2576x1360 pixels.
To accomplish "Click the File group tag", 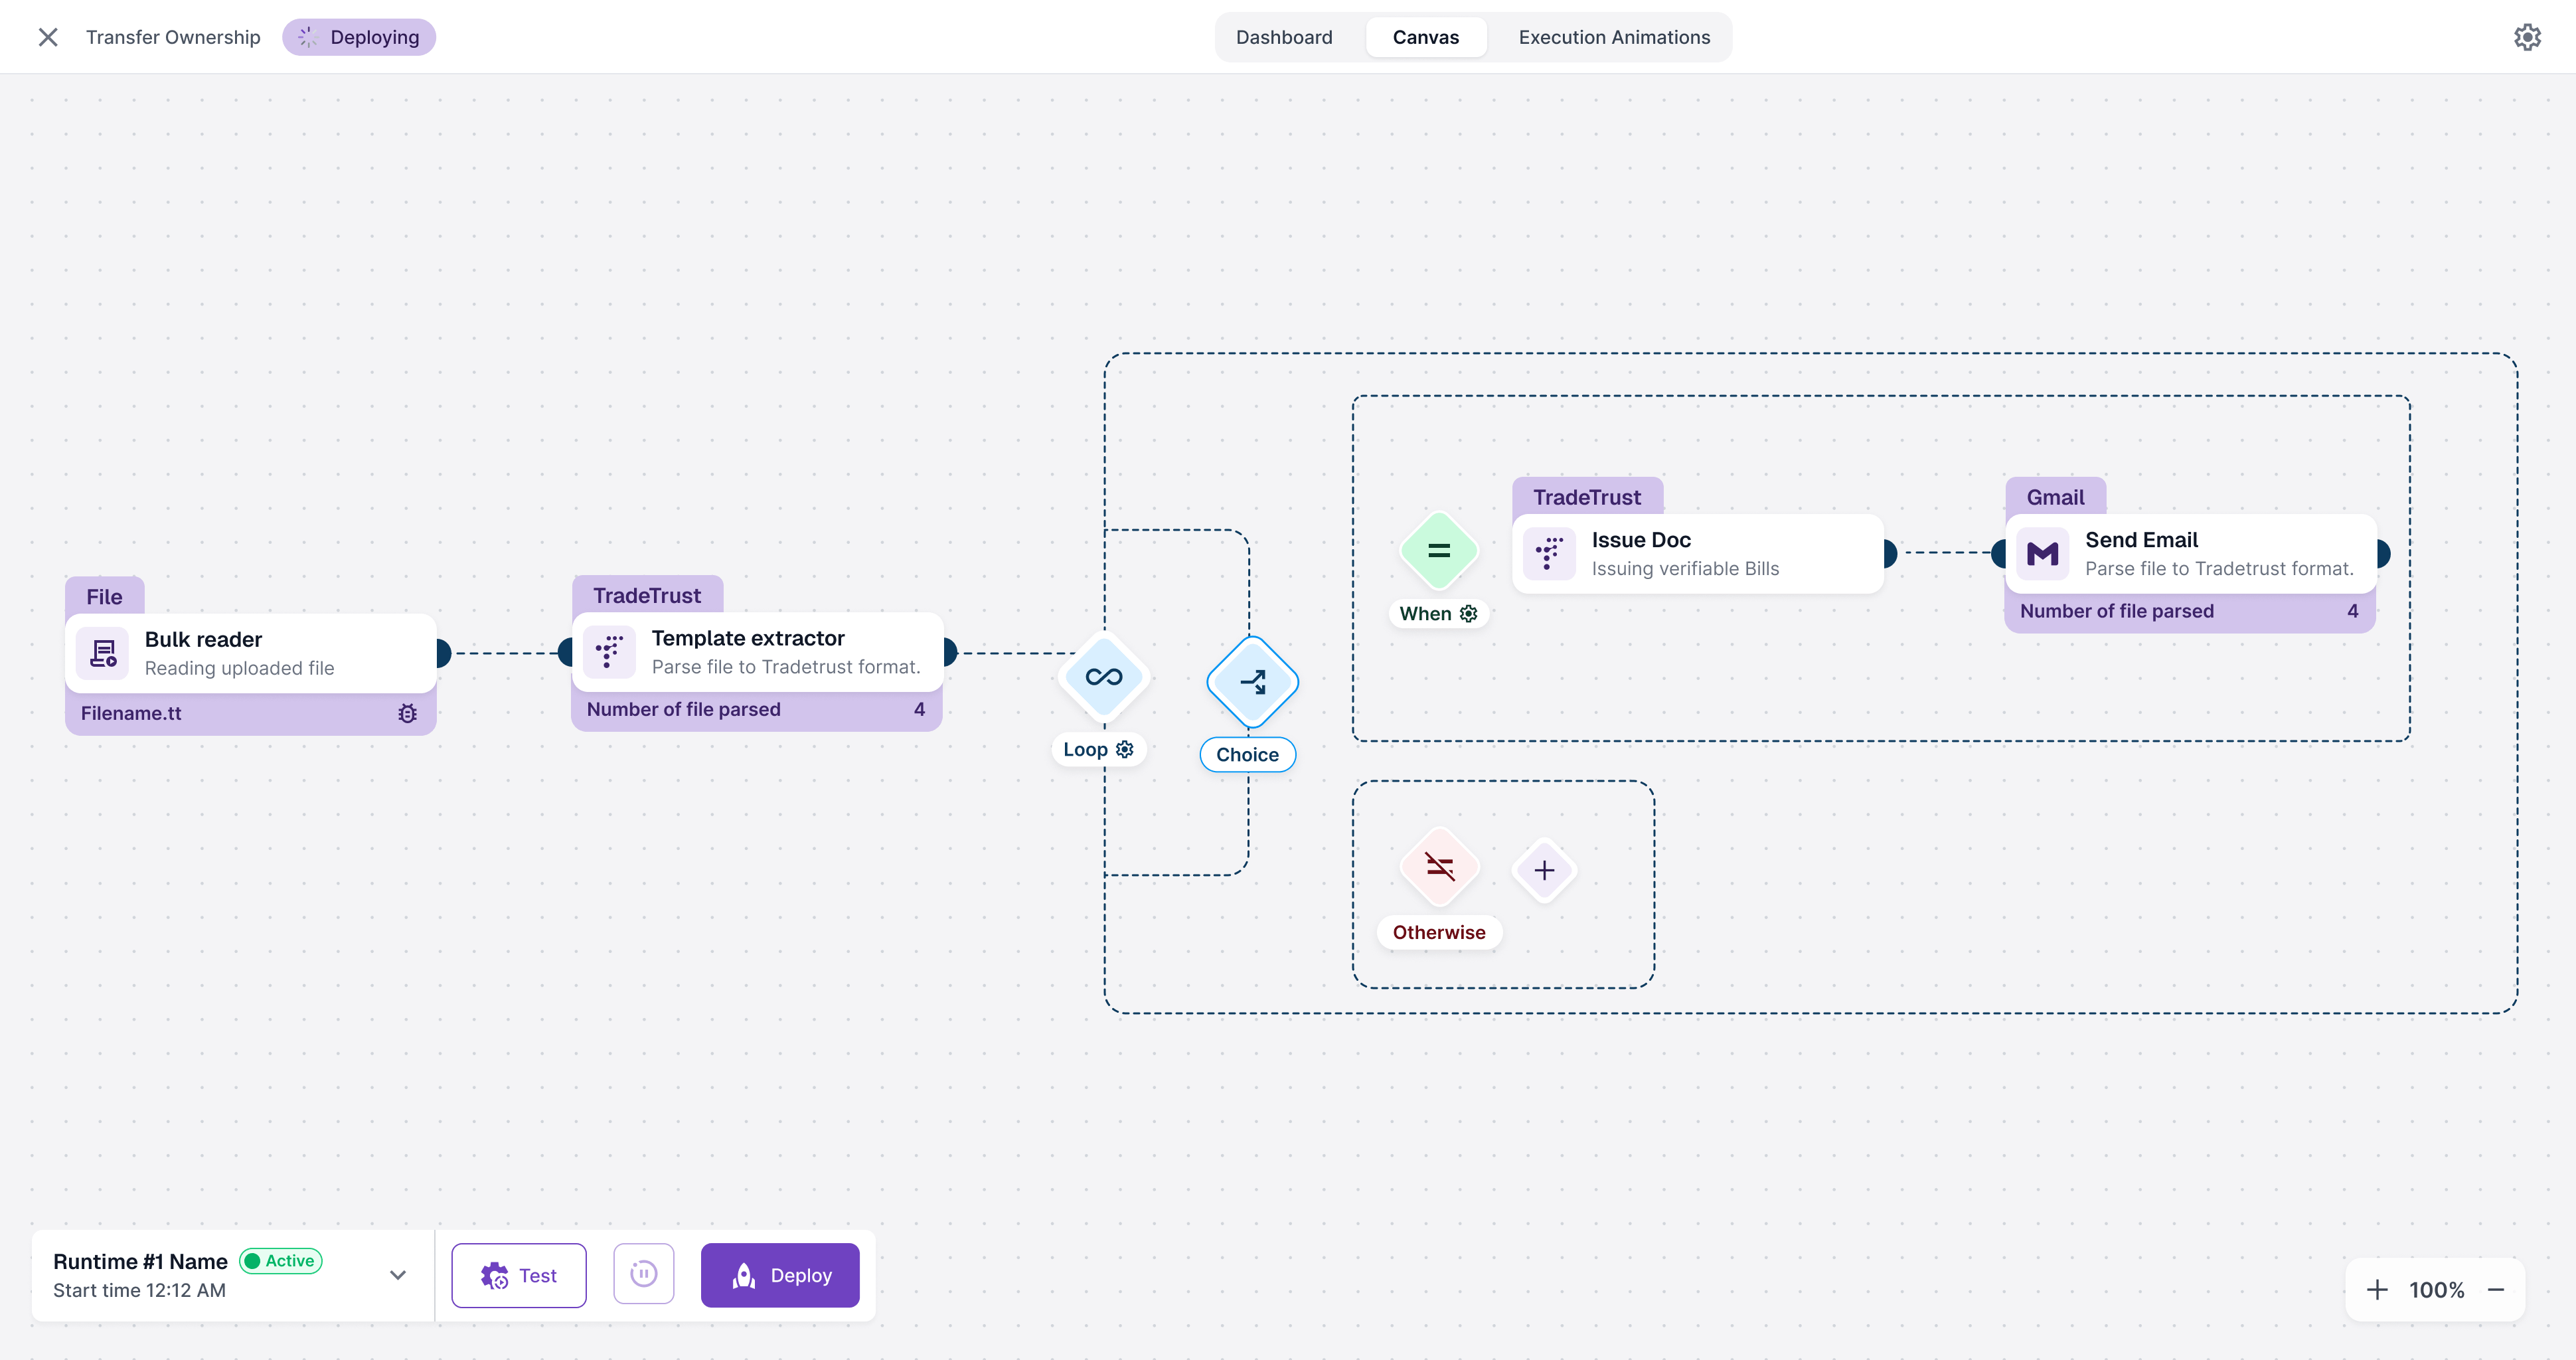I will point(104,597).
